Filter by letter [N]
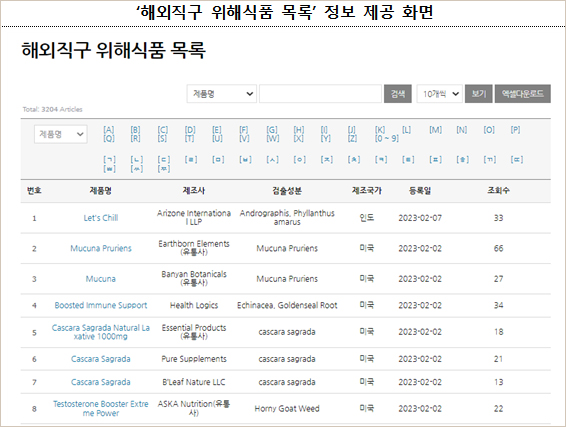The height and width of the screenshot is (427, 566). [x=462, y=130]
